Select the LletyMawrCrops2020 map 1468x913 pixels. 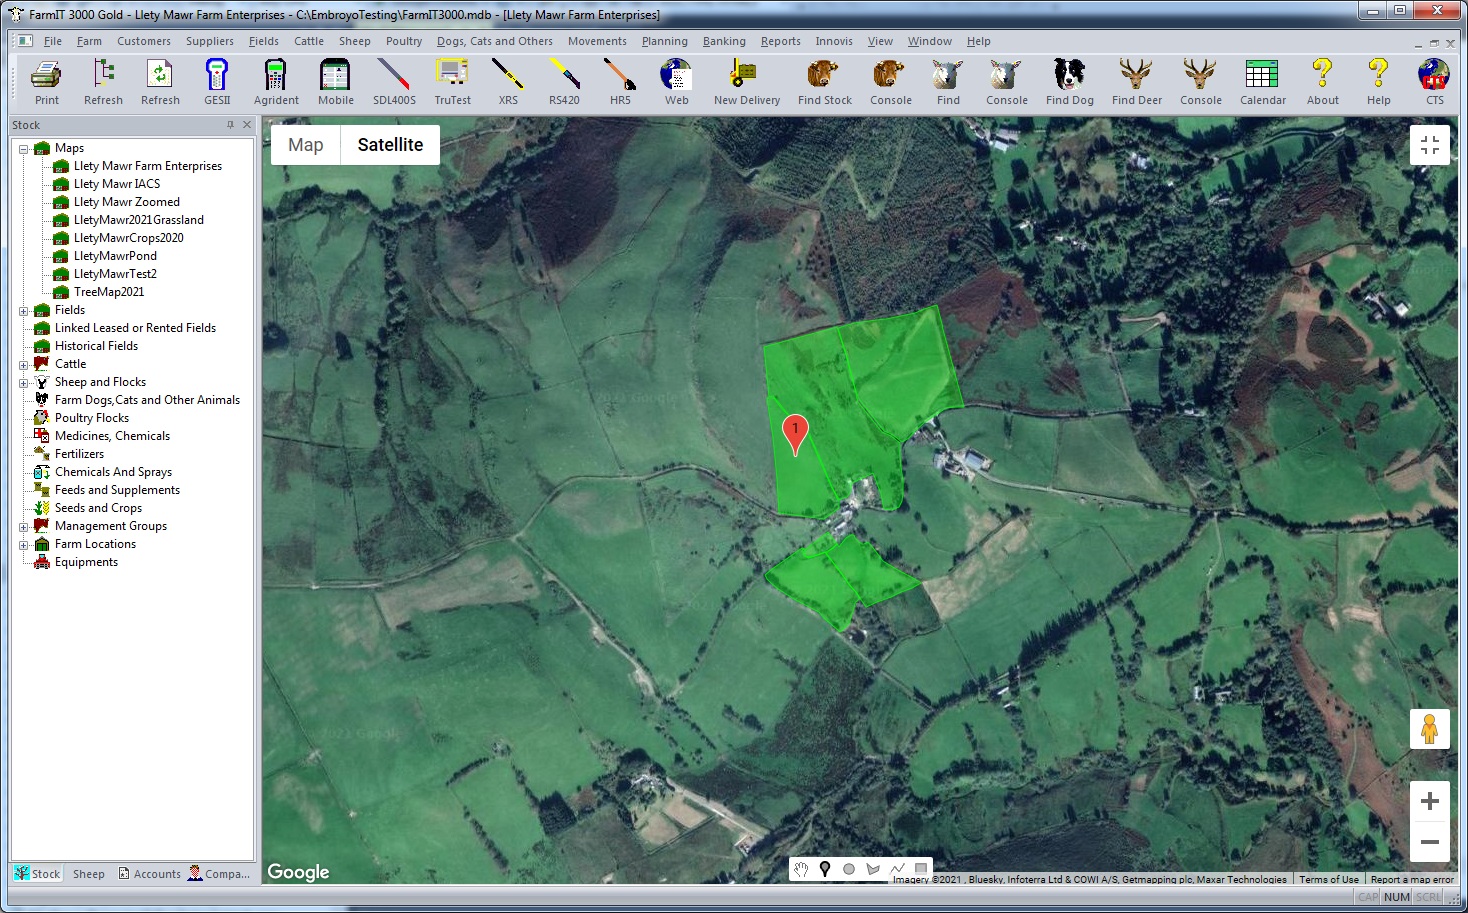[x=128, y=238]
